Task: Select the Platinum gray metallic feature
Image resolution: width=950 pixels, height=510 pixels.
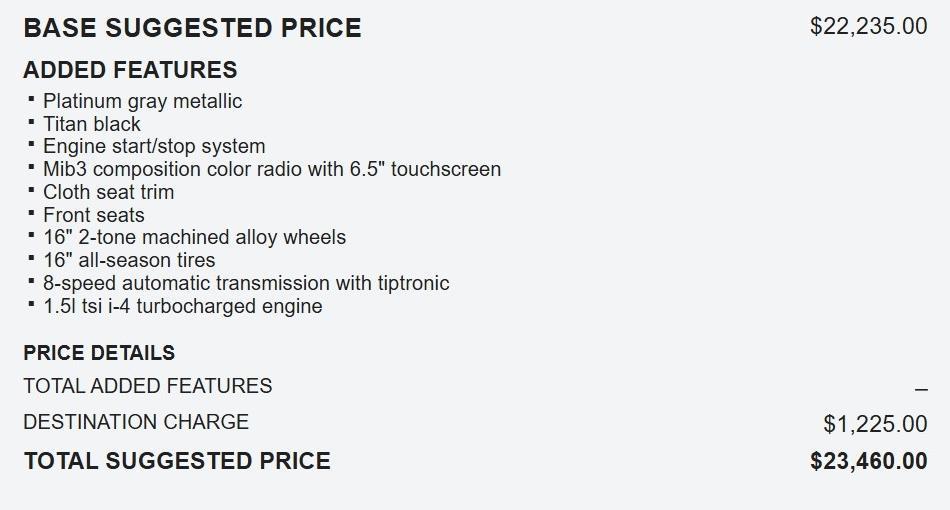Action: 142,101
